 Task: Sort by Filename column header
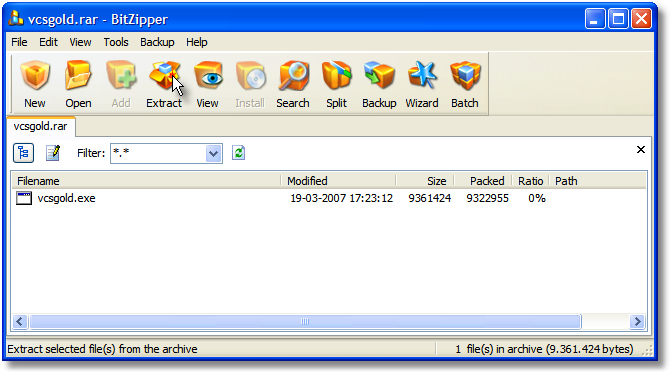point(146,181)
